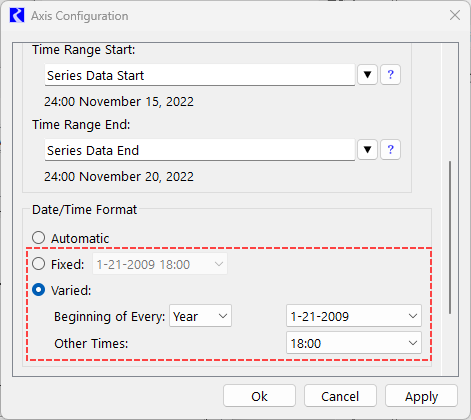Click the Apply button
Image resolution: width=471 pixels, height=420 pixels.
click(x=421, y=396)
